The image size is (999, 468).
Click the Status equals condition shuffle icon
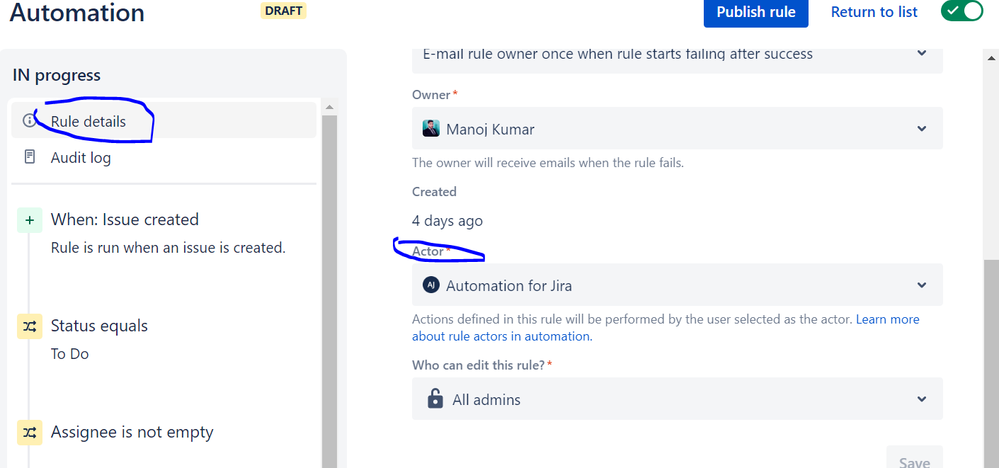point(29,326)
